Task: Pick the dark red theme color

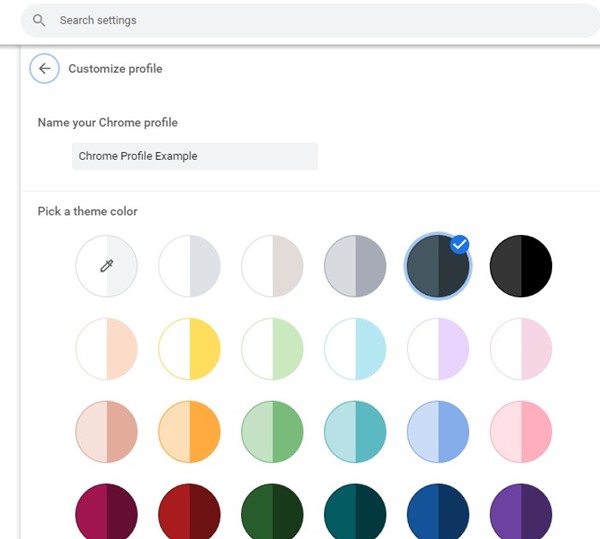Action: pyautogui.click(x=189, y=511)
